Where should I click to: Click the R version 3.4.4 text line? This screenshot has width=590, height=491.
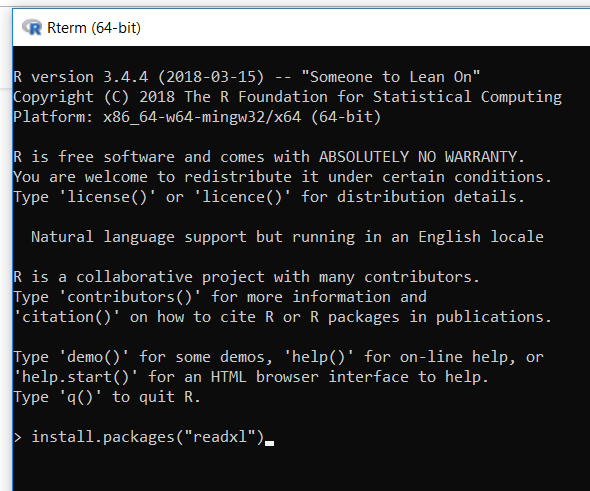click(x=246, y=77)
